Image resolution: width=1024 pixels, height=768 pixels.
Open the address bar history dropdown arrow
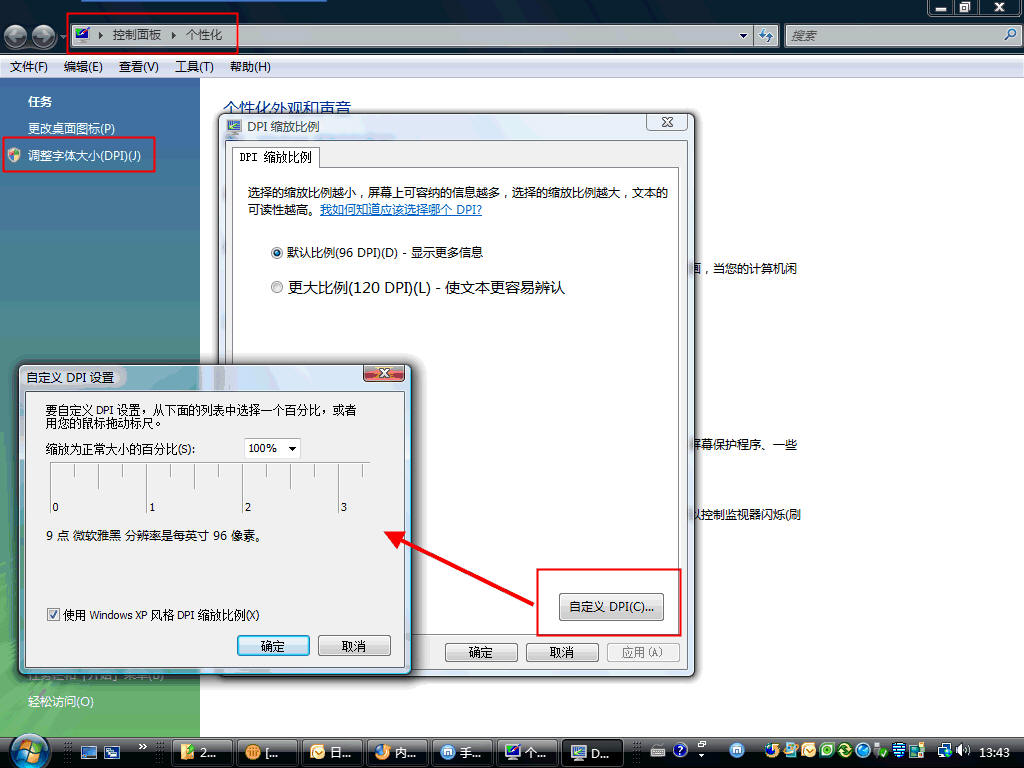click(743, 35)
